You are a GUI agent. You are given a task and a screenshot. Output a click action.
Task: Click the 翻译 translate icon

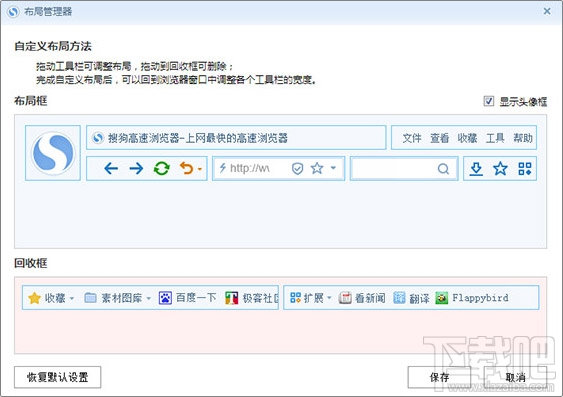399,298
